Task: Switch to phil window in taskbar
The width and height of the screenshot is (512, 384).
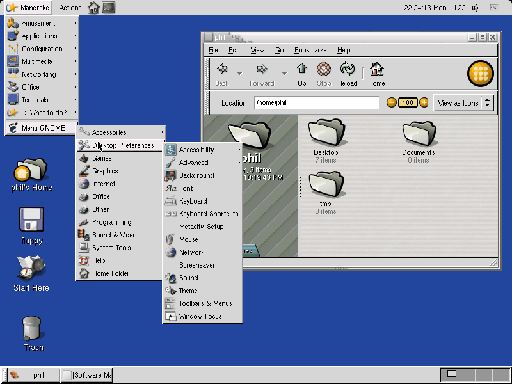Action: click(33, 375)
